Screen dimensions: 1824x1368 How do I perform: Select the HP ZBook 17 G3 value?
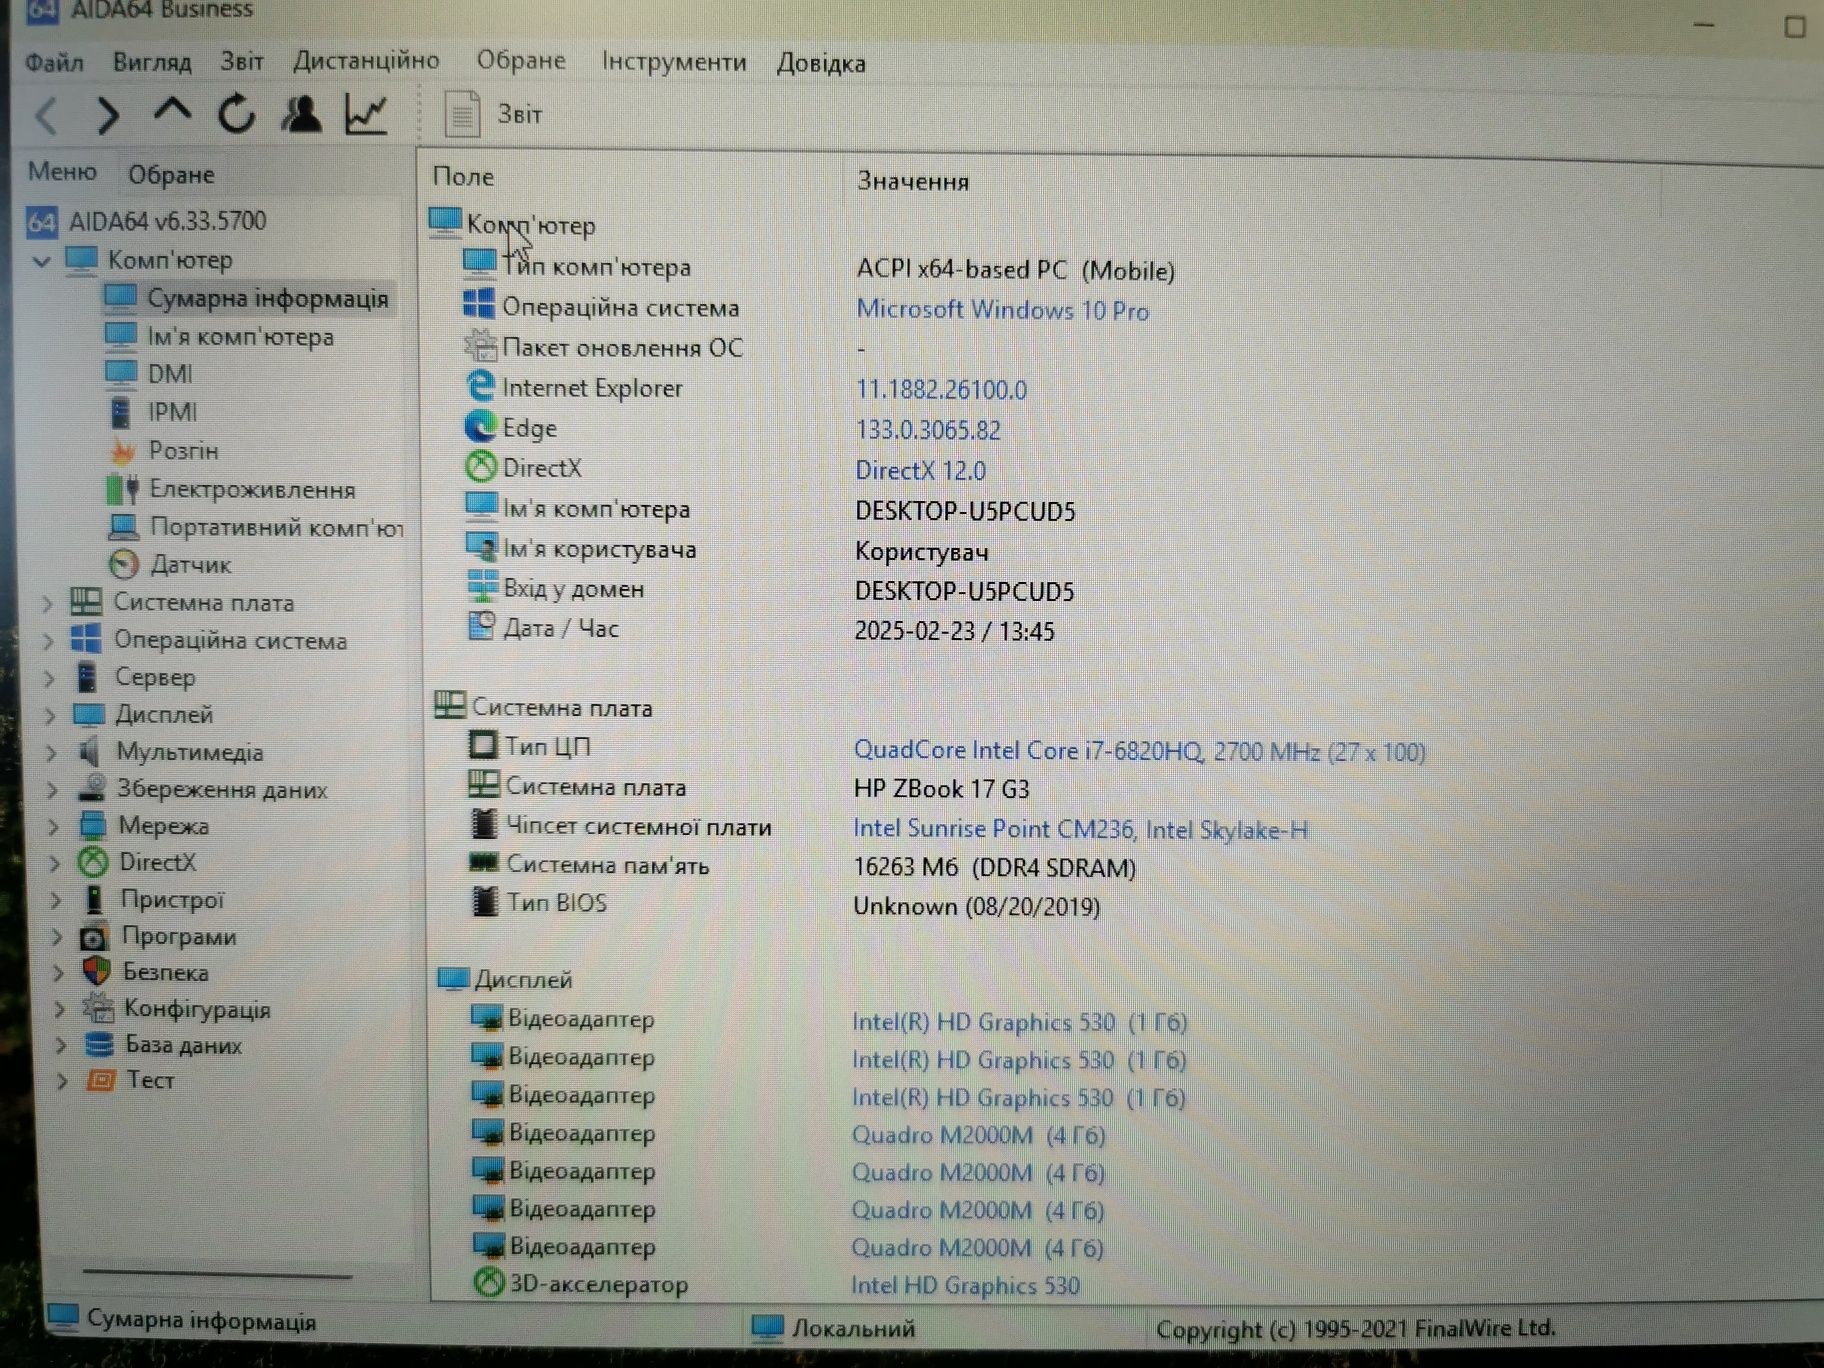(x=941, y=789)
